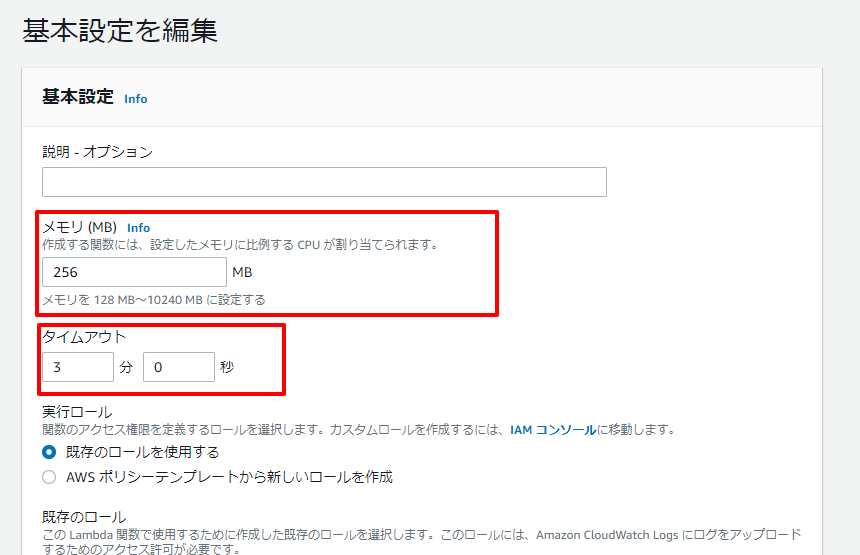Click the 既存のロール section label
860x555 pixels.
click(84, 517)
